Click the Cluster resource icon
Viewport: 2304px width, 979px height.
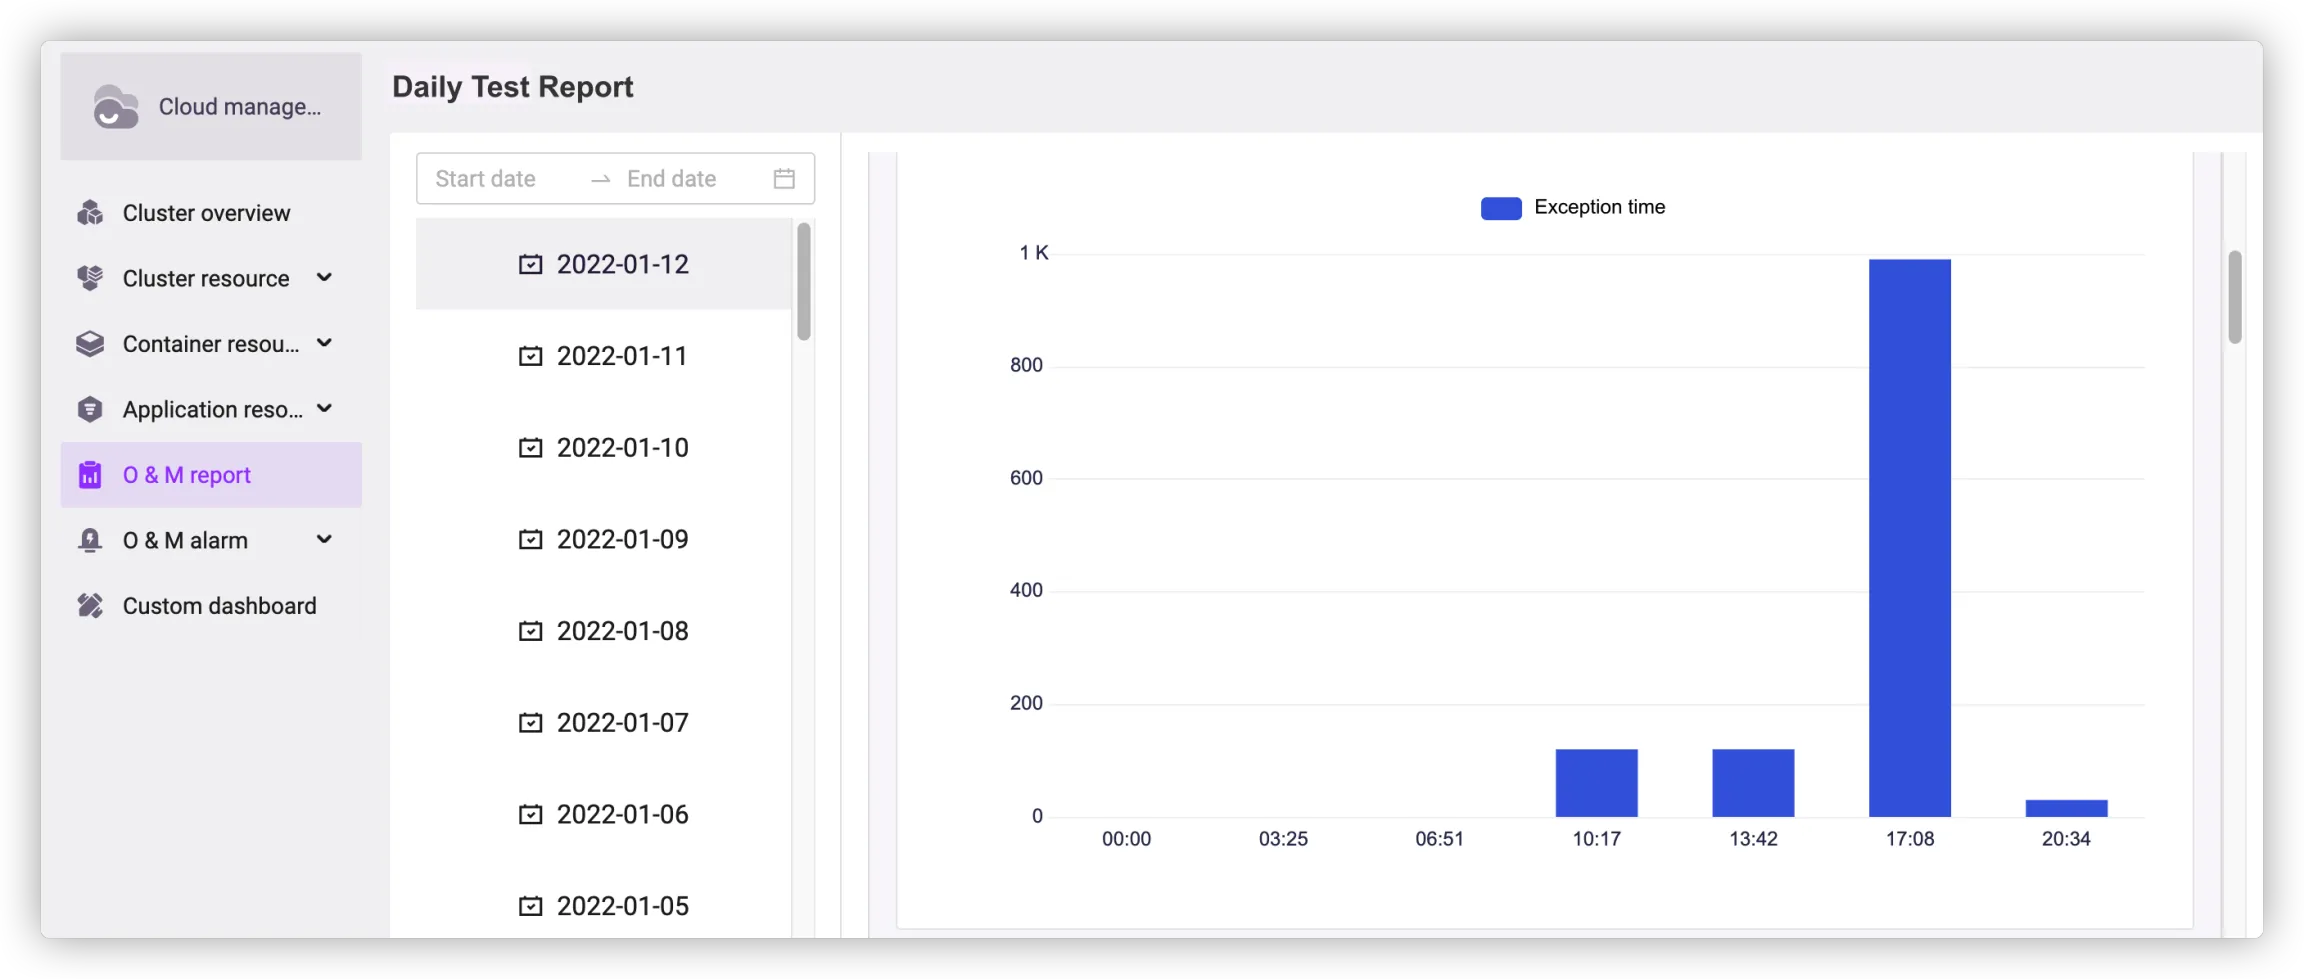[x=90, y=278]
